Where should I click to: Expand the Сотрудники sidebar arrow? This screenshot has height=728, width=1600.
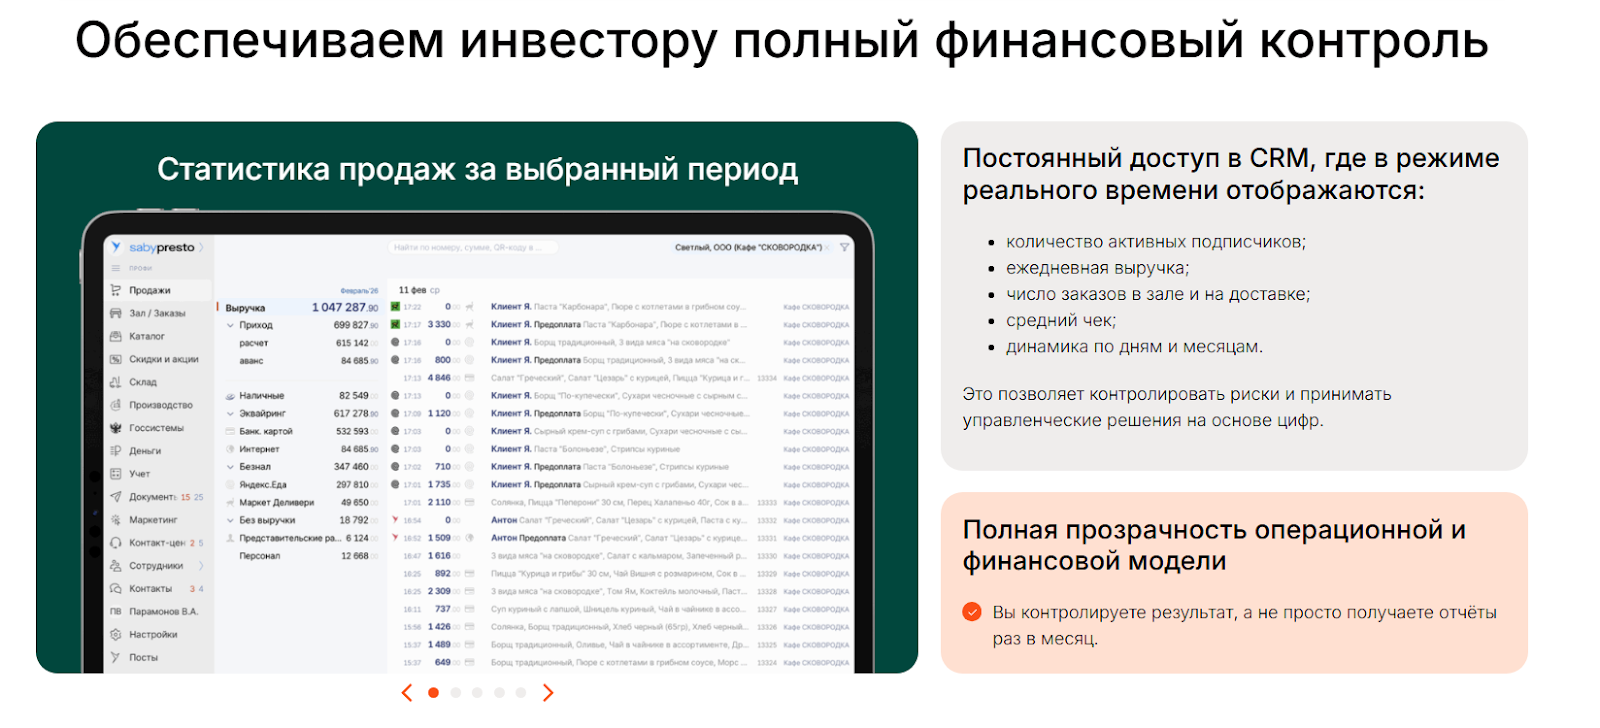(201, 566)
